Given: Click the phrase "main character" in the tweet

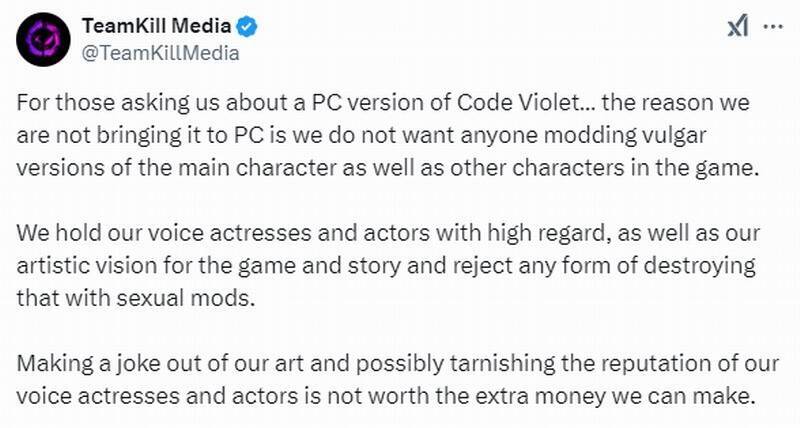Looking at the screenshot, I should 242,165.
